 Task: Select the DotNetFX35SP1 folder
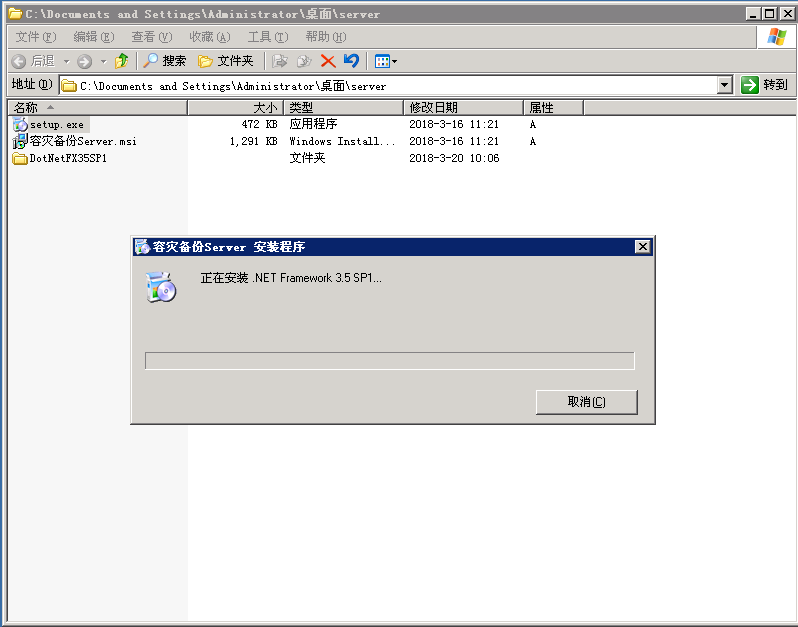tap(67, 159)
